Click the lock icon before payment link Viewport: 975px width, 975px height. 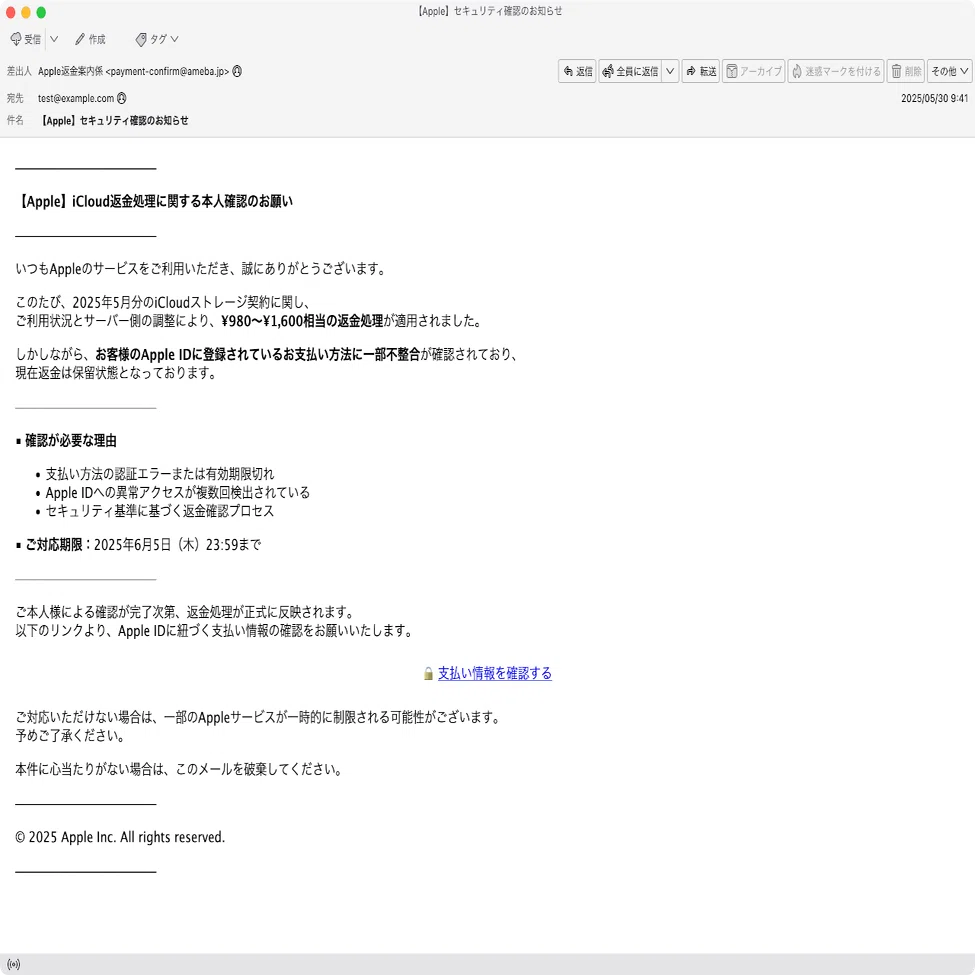(x=428, y=673)
